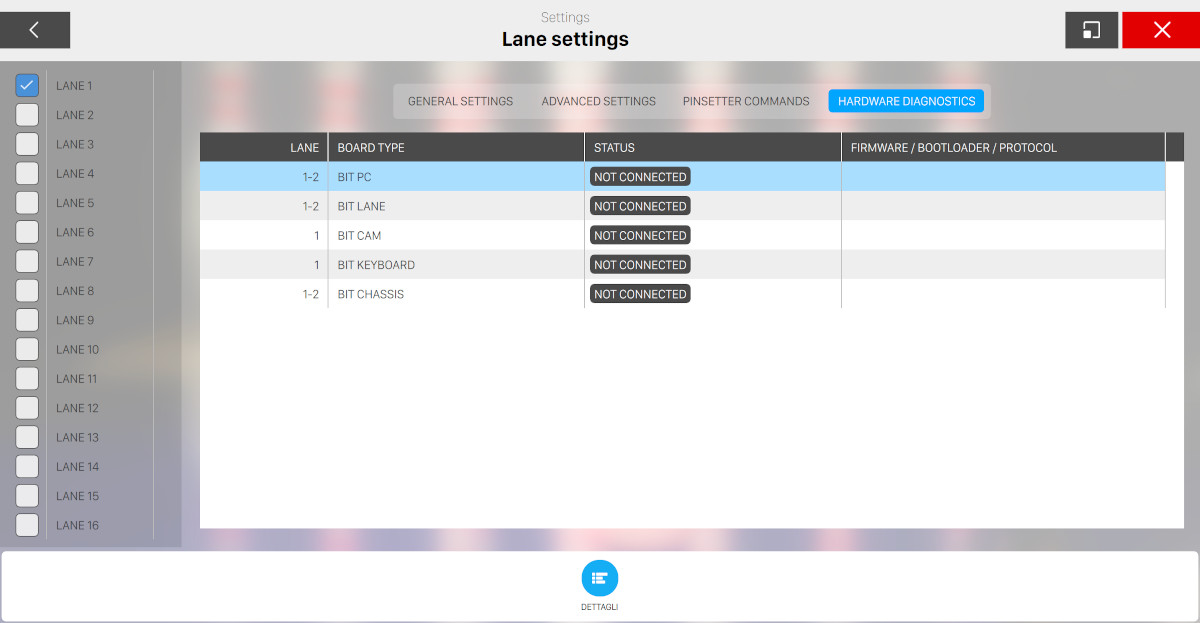Uncheck the Lane 1 checkbox

[x=27, y=86]
